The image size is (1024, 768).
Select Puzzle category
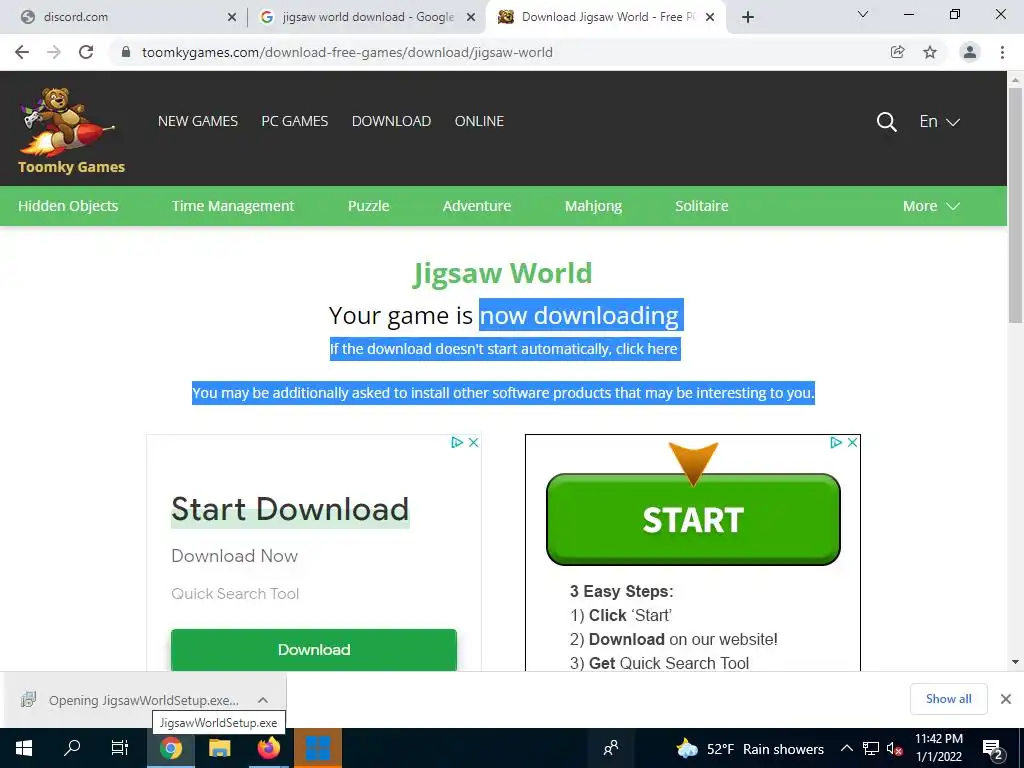tap(368, 206)
